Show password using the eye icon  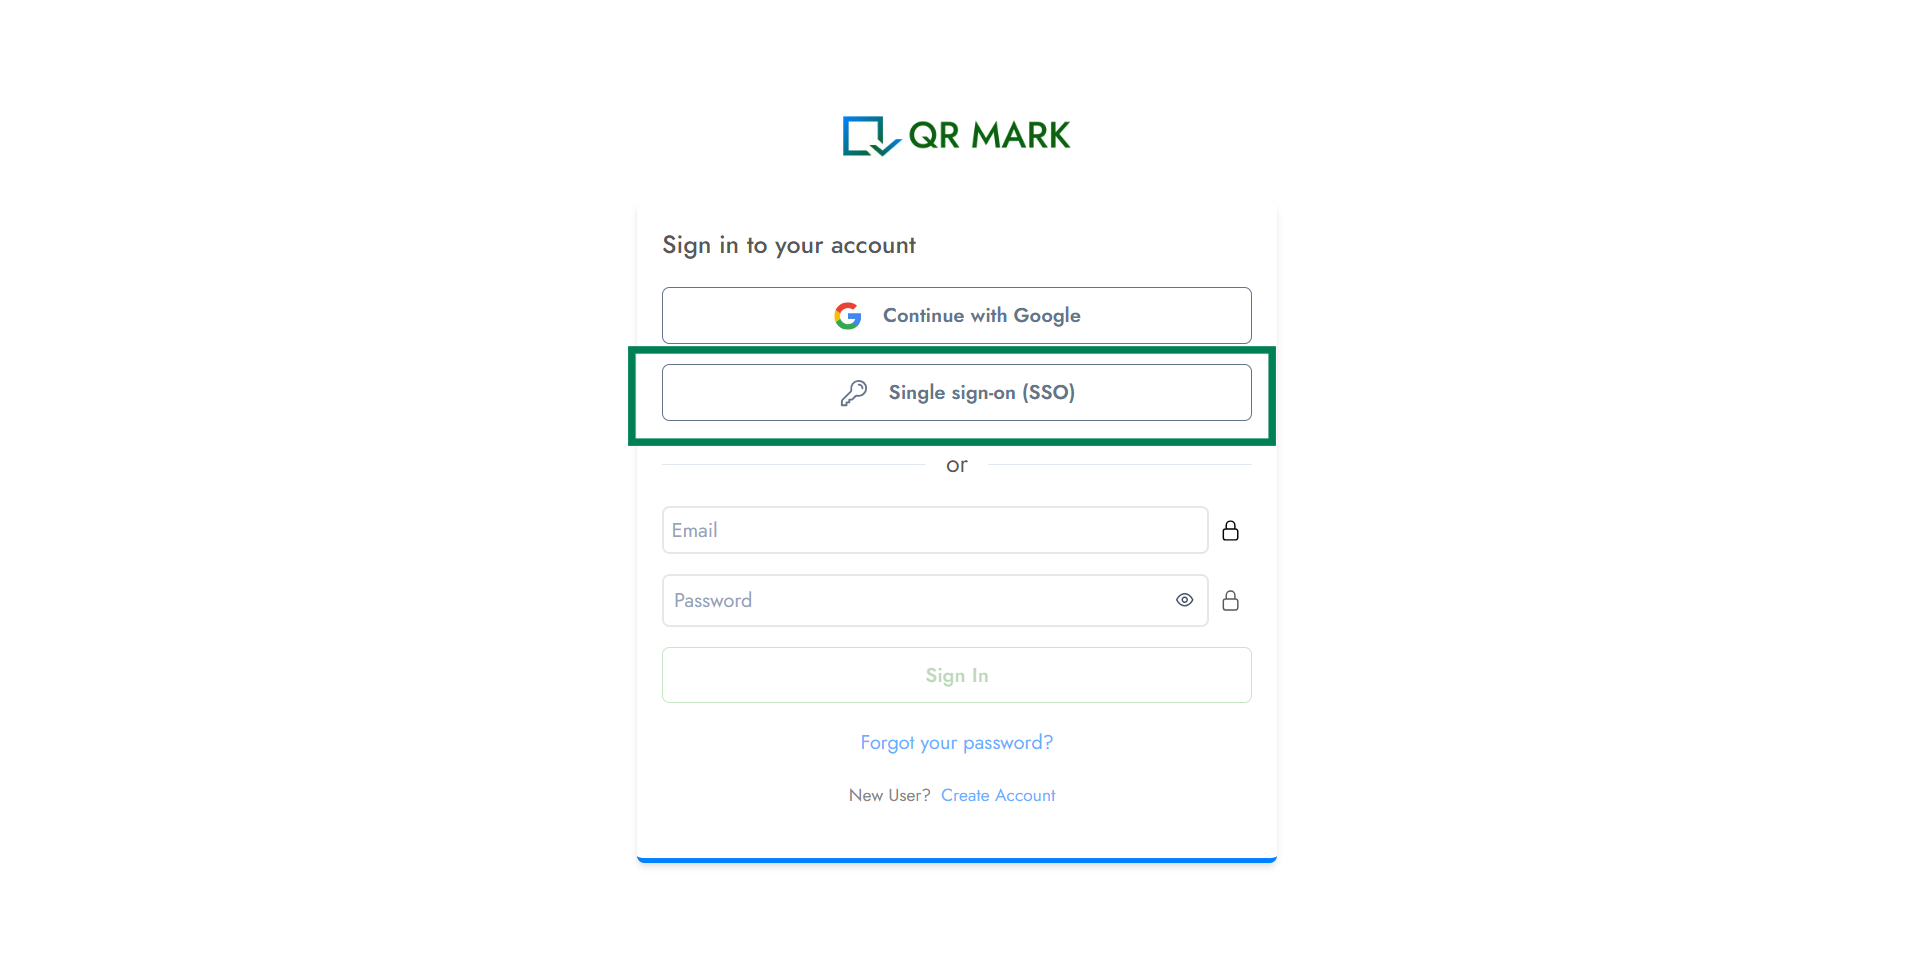(x=1184, y=600)
